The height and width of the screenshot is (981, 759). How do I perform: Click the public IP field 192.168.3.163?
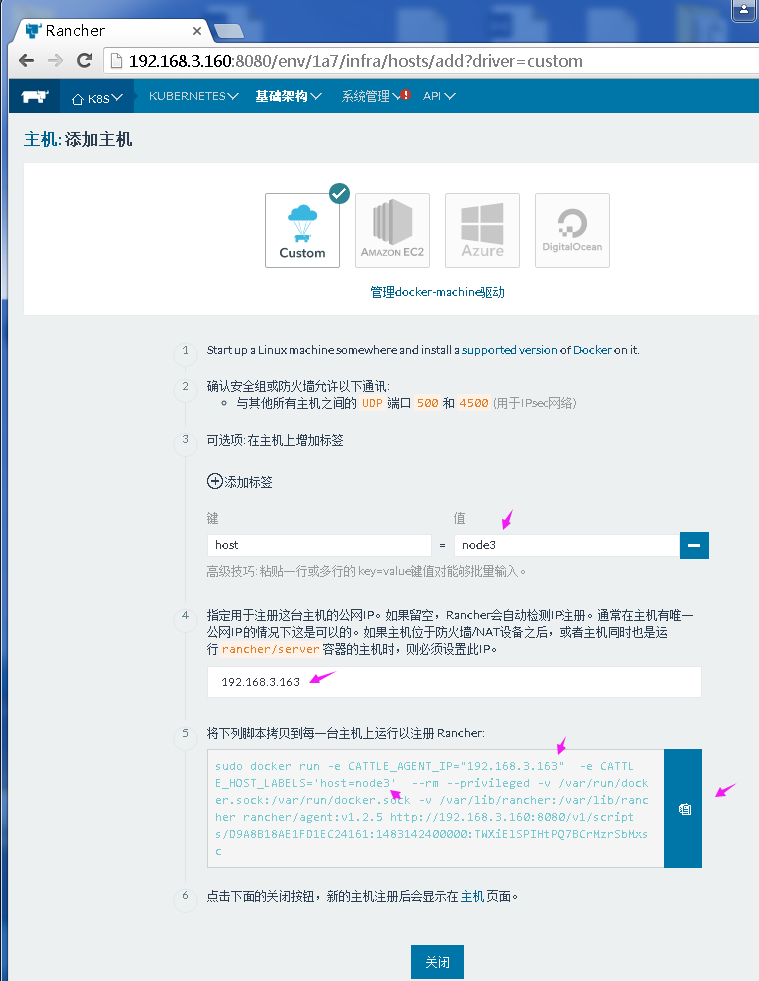tap(454, 682)
